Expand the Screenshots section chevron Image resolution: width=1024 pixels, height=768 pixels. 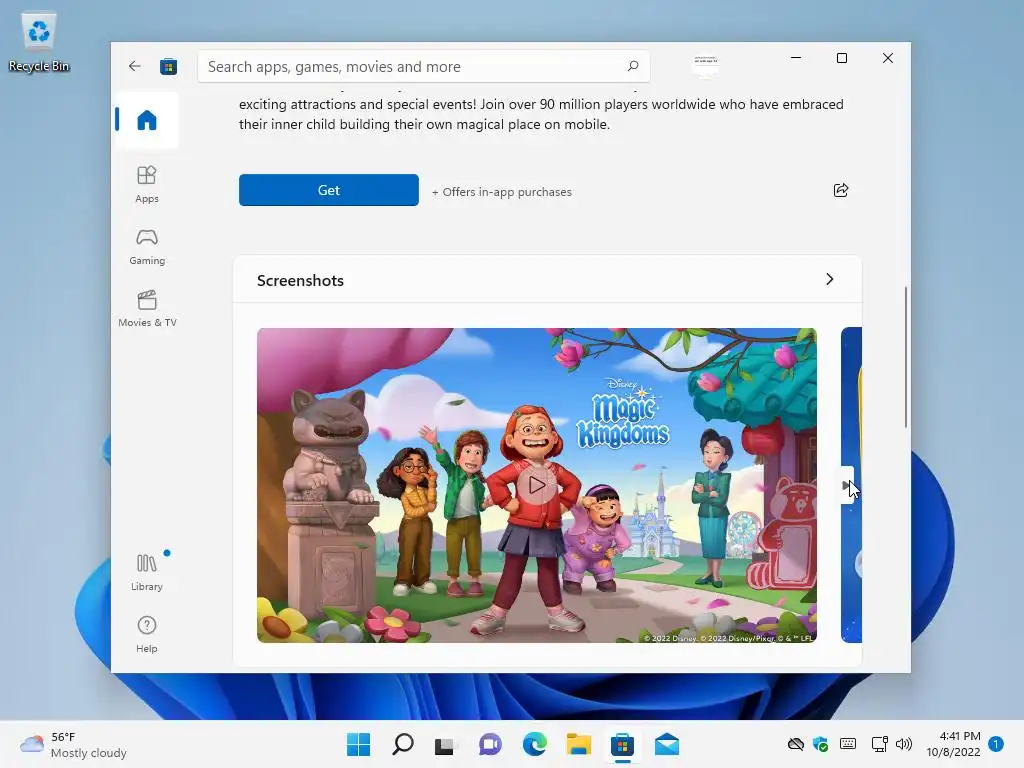coord(829,280)
